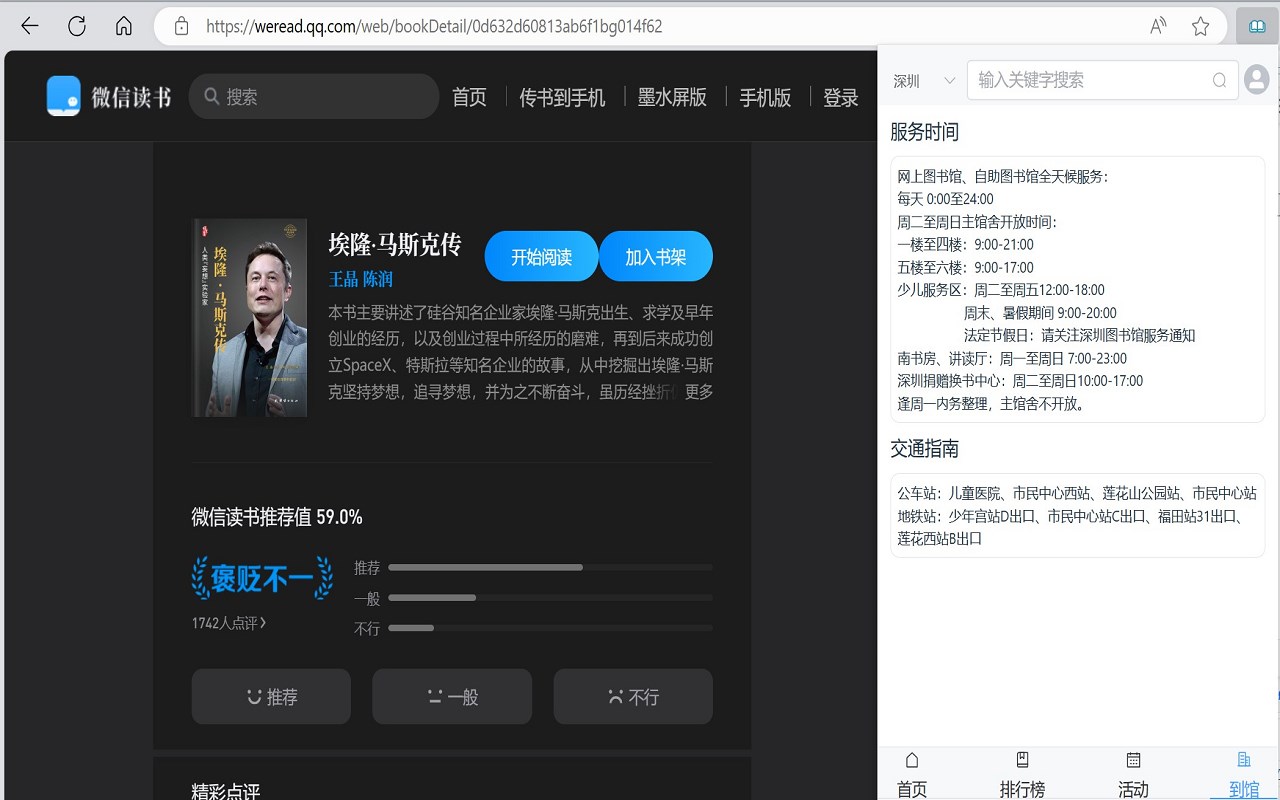Open the read aloud icon in the address bar

point(1158,26)
